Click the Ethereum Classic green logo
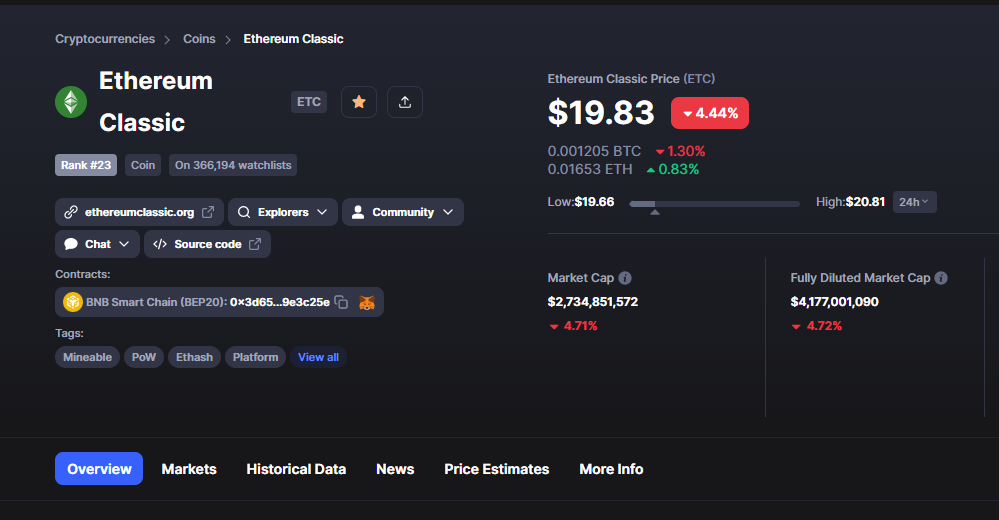Viewport: 999px width, 520px height. [x=71, y=102]
